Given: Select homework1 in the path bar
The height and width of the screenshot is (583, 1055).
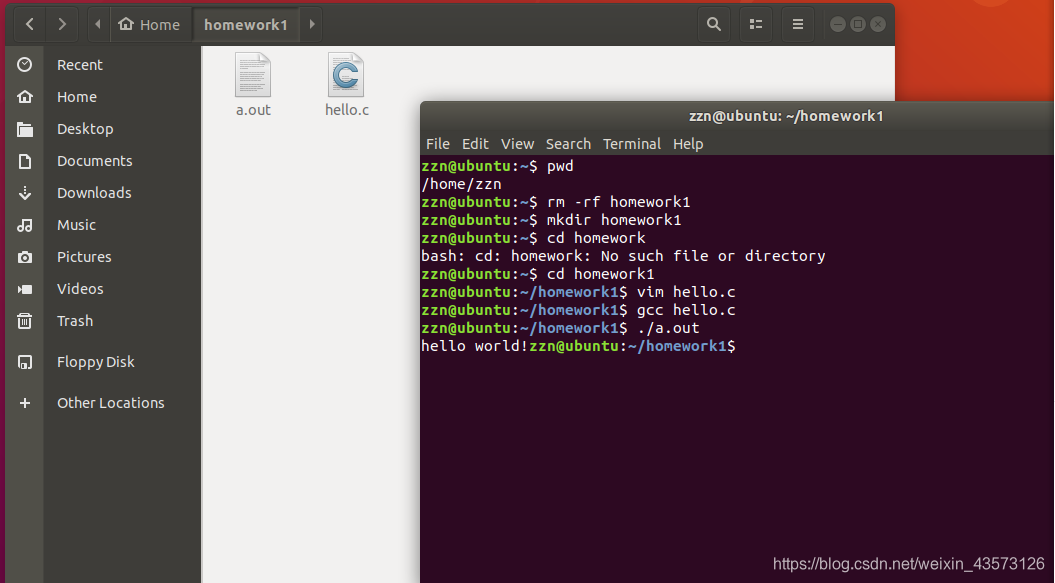Looking at the screenshot, I should pyautogui.click(x=246, y=24).
